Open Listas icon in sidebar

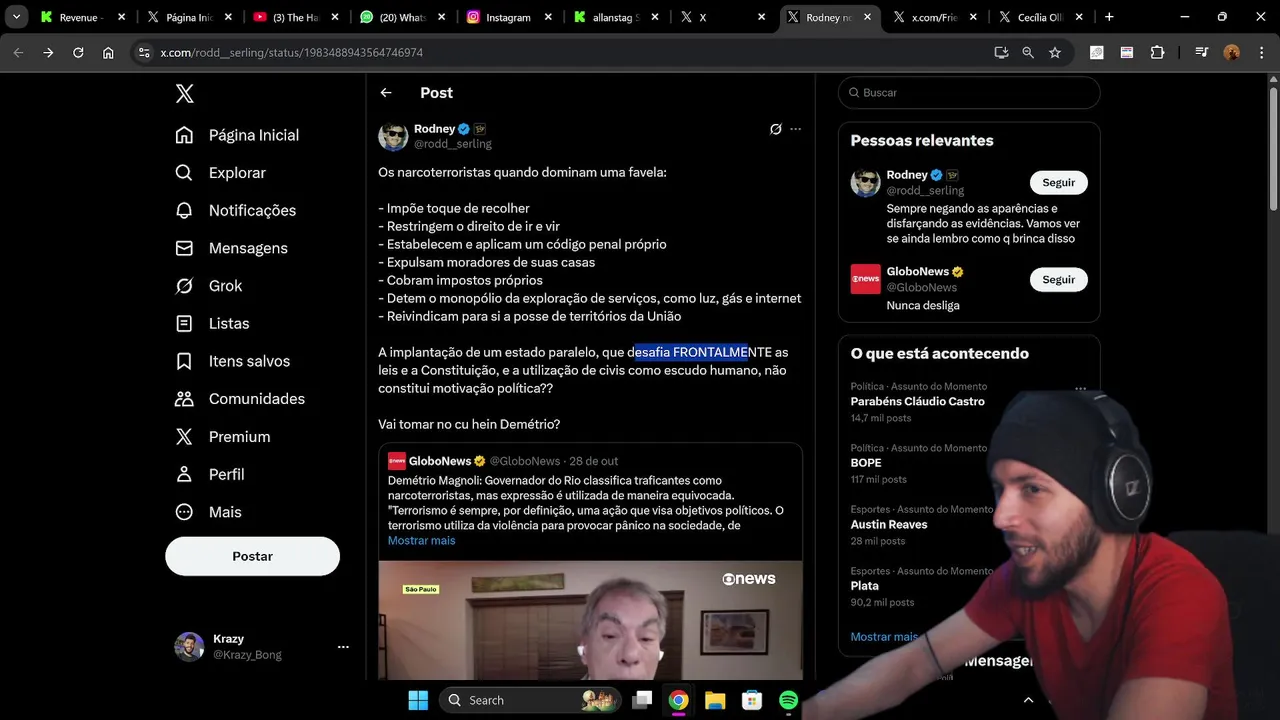tap(184, 323)
